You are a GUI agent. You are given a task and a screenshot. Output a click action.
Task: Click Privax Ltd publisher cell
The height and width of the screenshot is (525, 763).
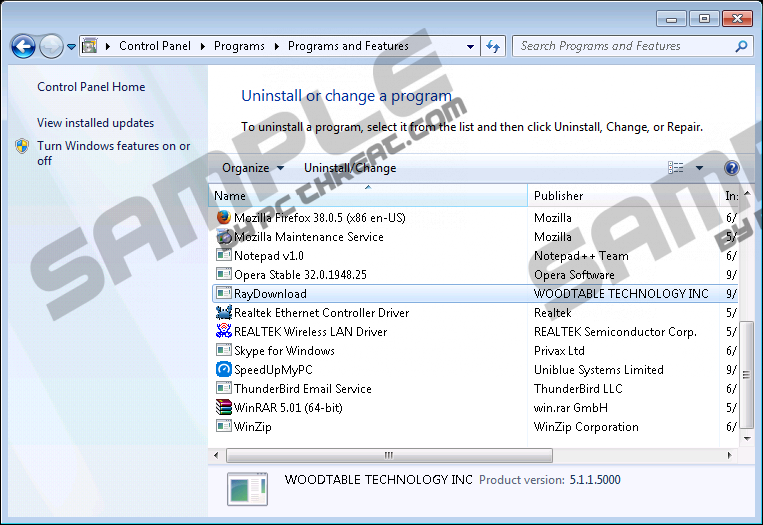[x=559, y=351]
